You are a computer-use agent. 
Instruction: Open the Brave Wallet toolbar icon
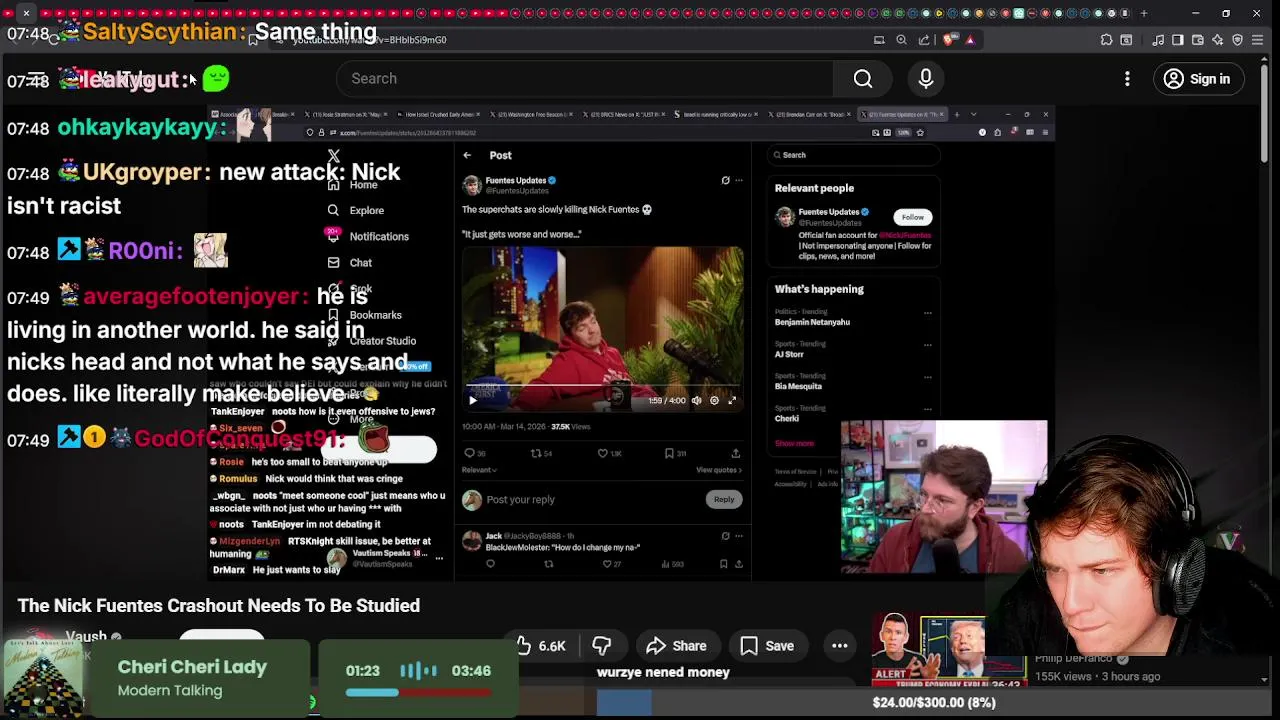[1198, 40]
